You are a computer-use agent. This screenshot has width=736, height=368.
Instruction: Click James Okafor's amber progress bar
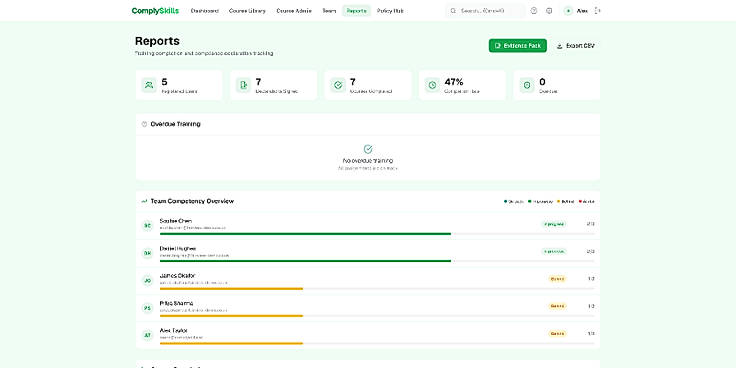pos(231,289)
